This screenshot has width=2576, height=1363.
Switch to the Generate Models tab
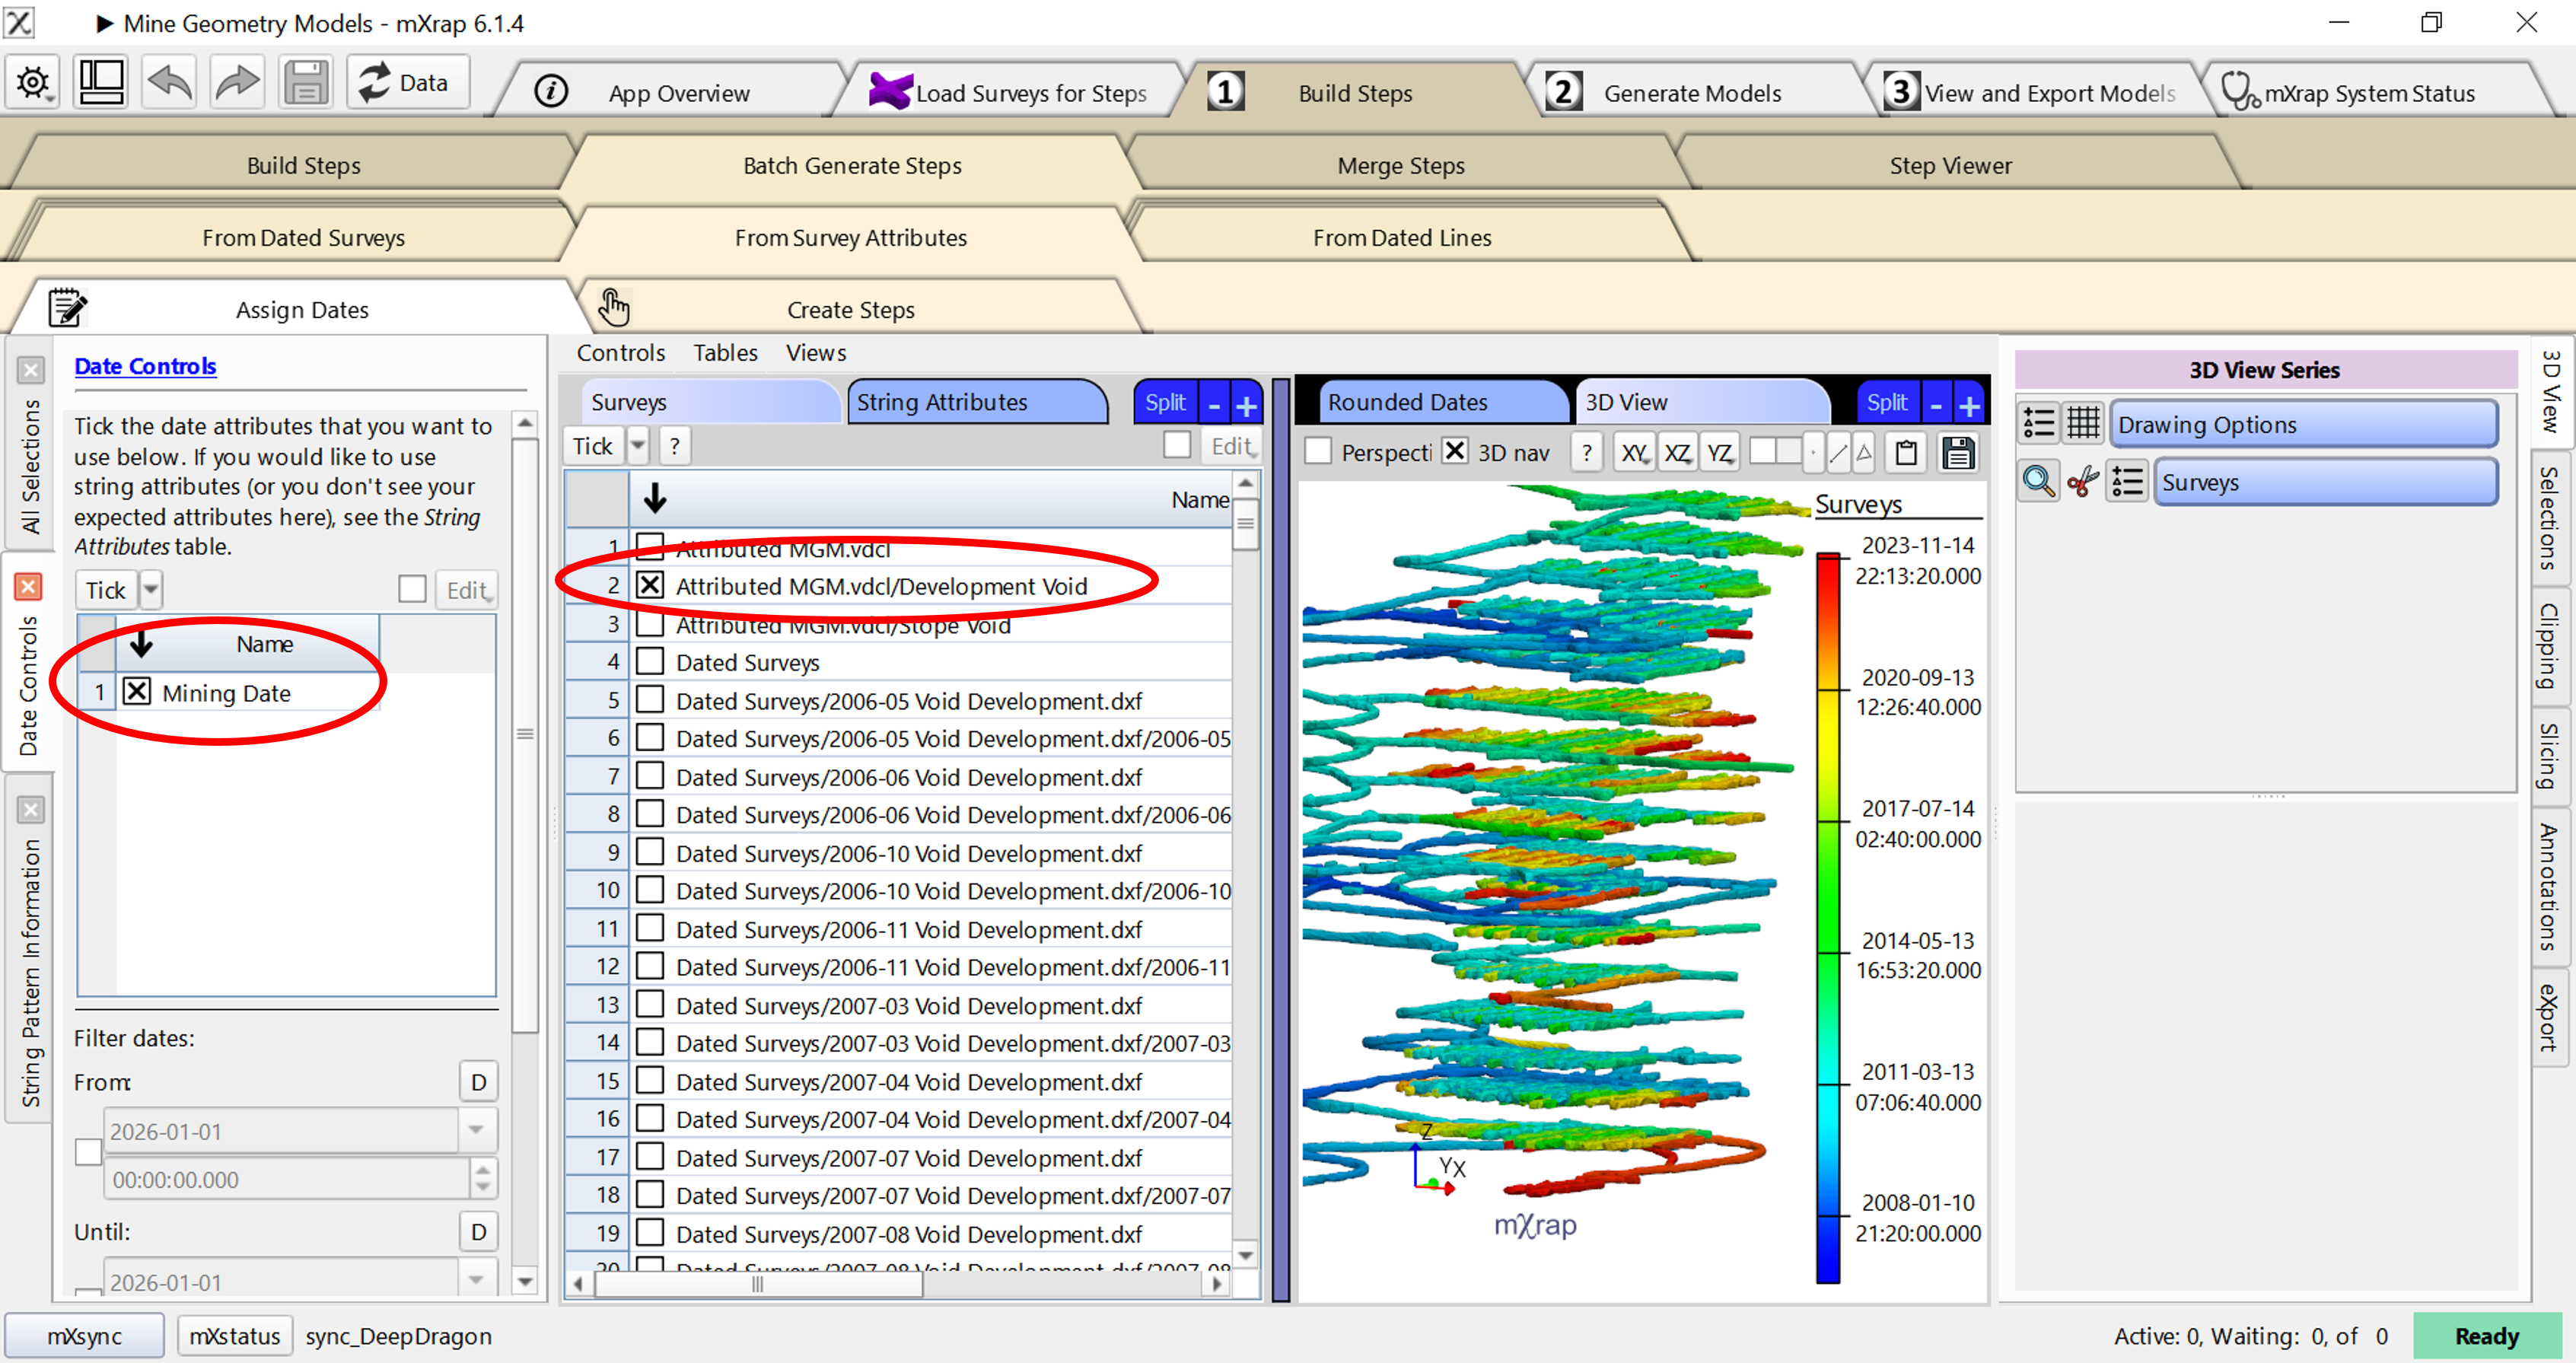click(x=1692, y=93)
